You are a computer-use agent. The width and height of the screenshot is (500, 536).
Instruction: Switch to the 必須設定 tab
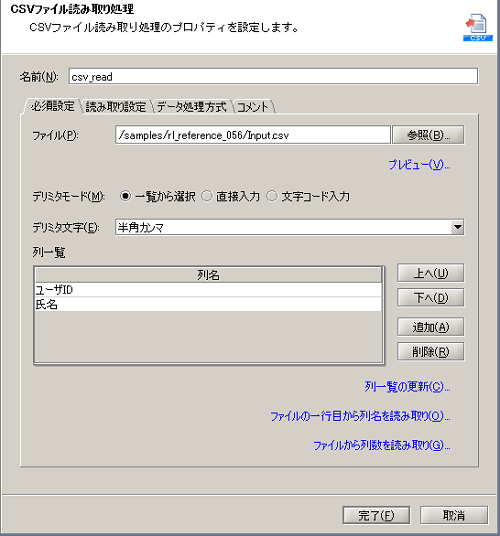52,107
